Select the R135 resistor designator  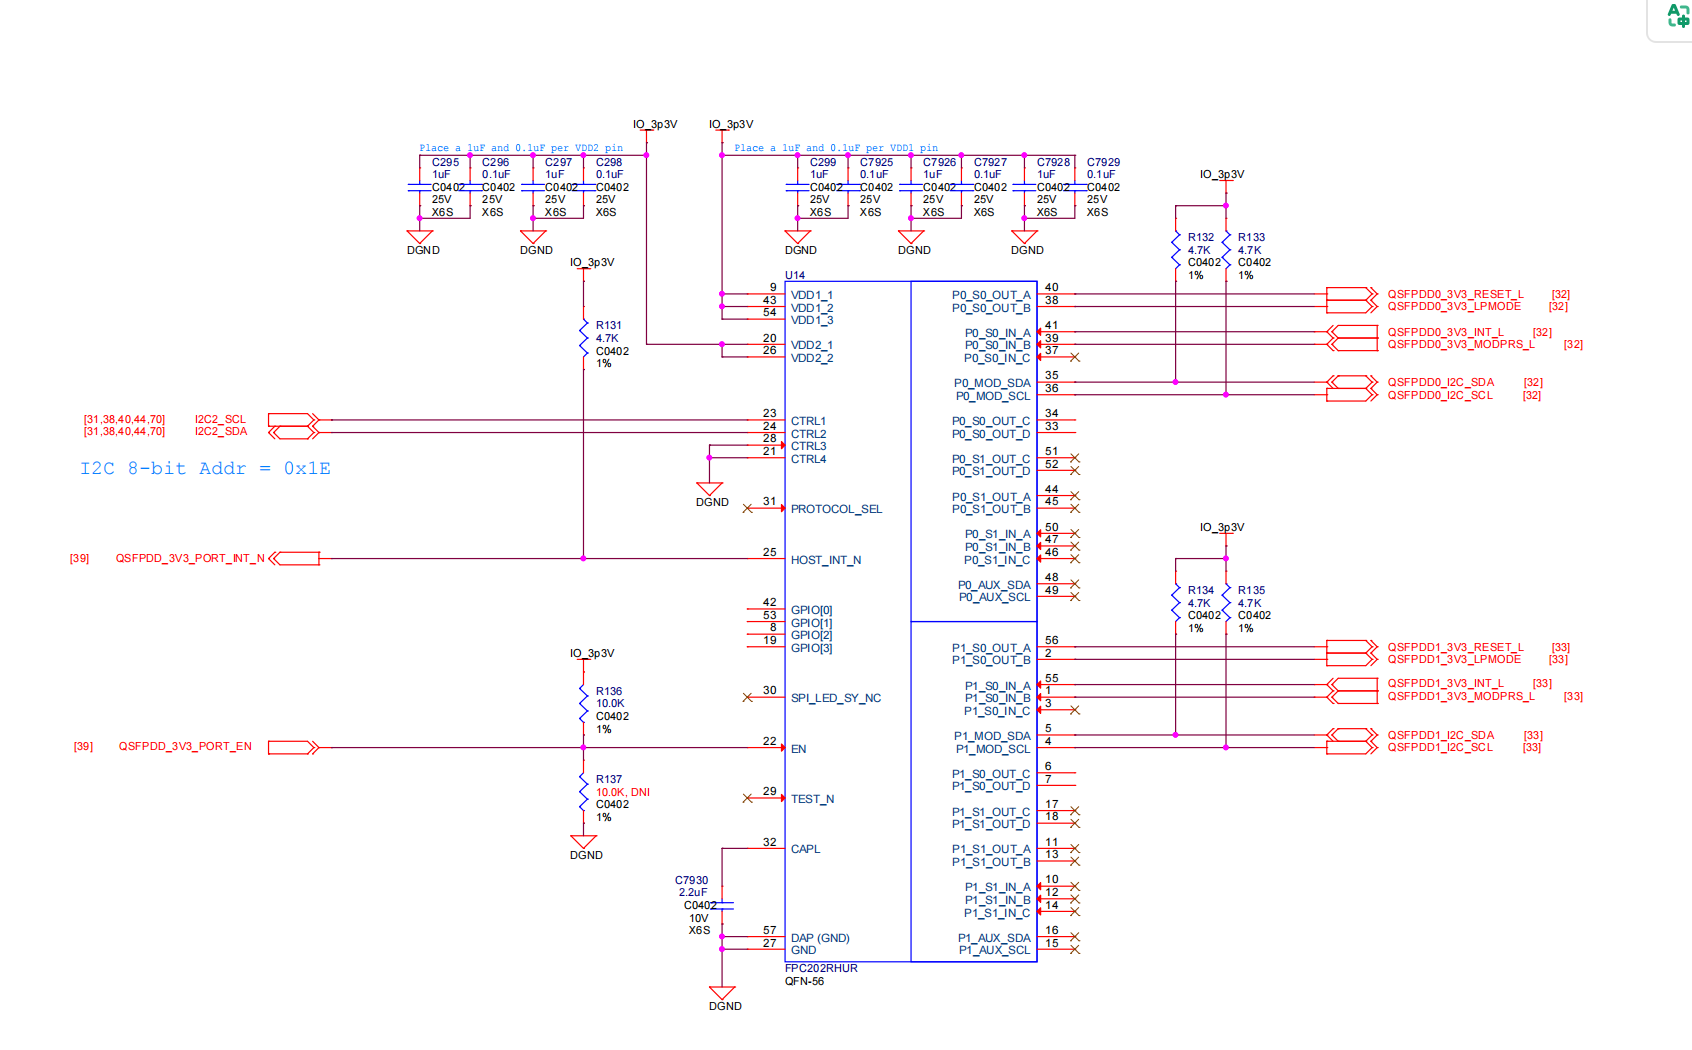(x=1251, y=590)
